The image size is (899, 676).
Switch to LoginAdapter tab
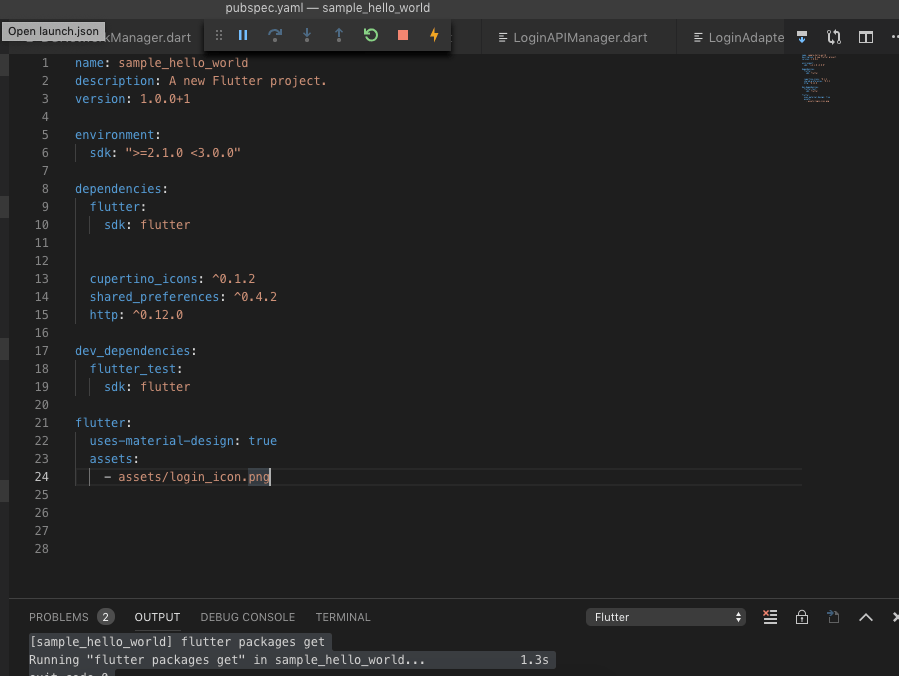coord(738,38)
